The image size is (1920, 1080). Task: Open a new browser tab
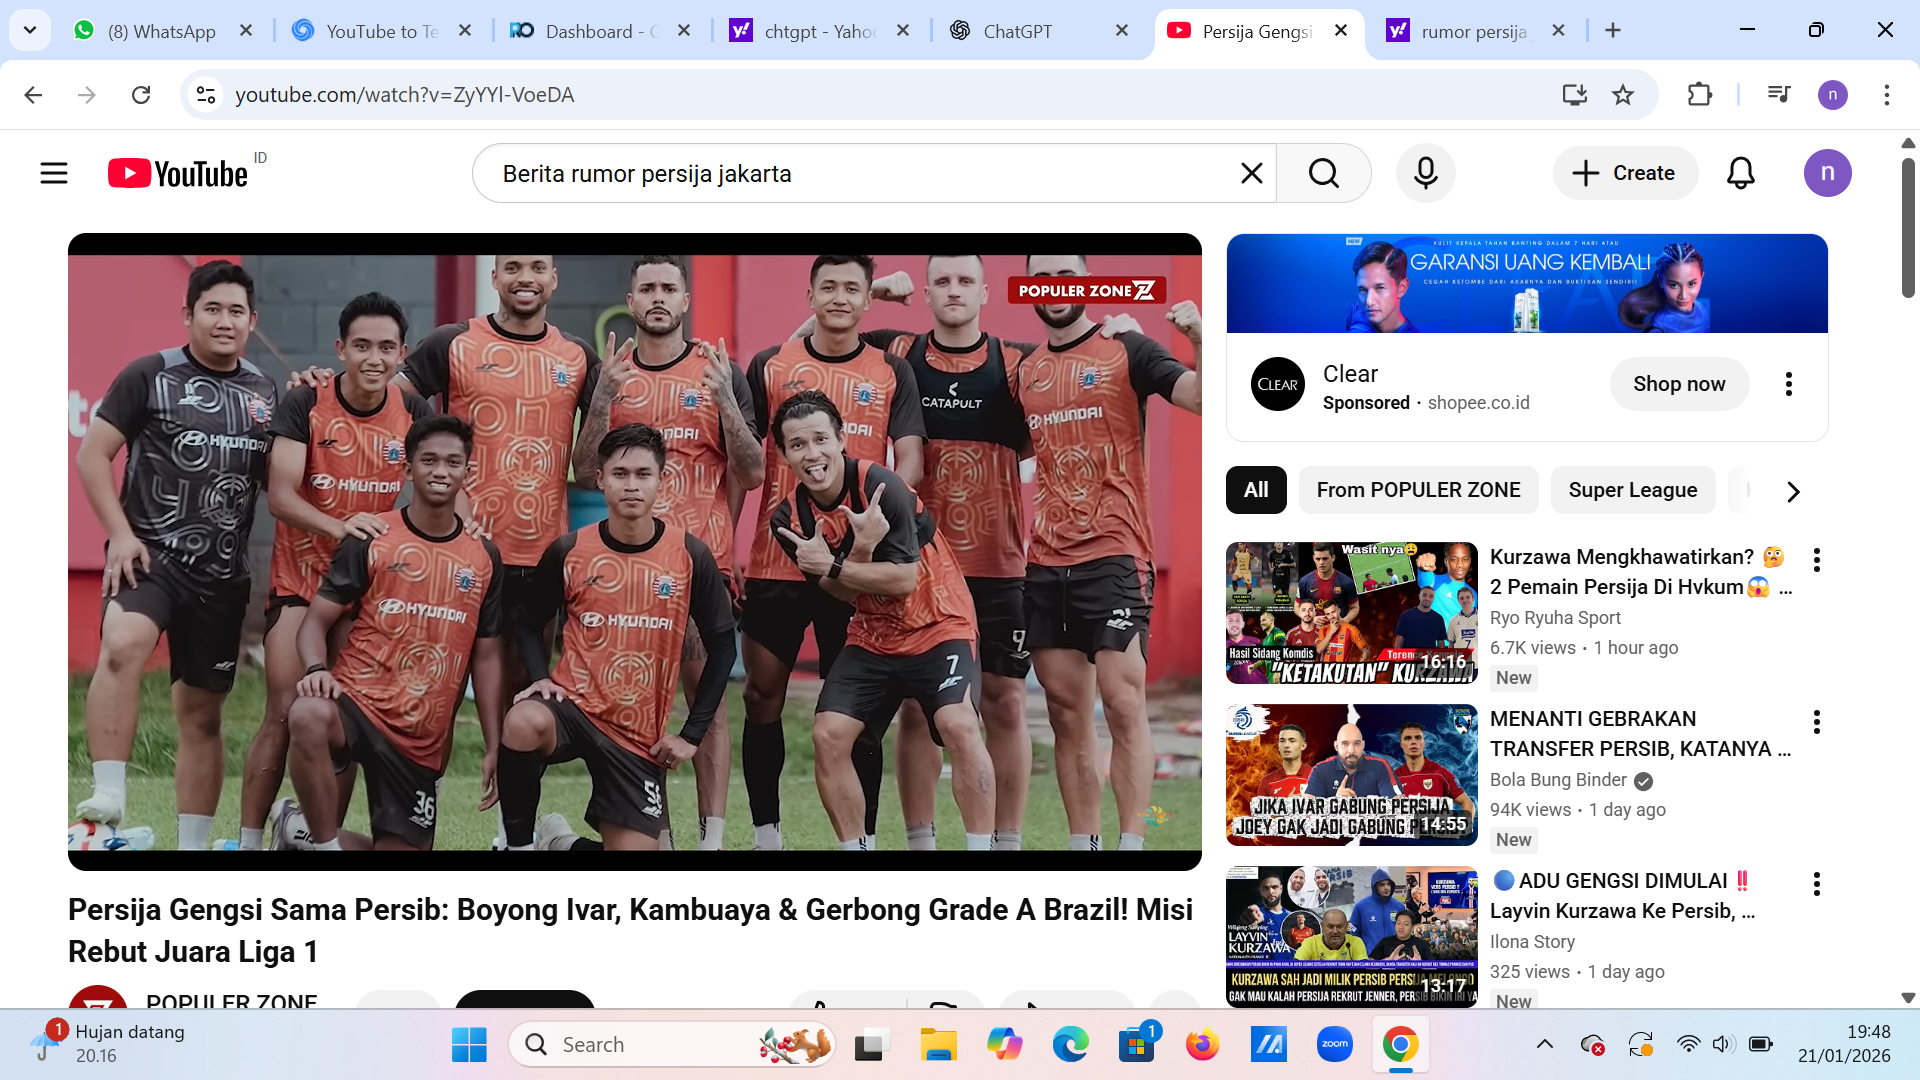point(1613,30)
